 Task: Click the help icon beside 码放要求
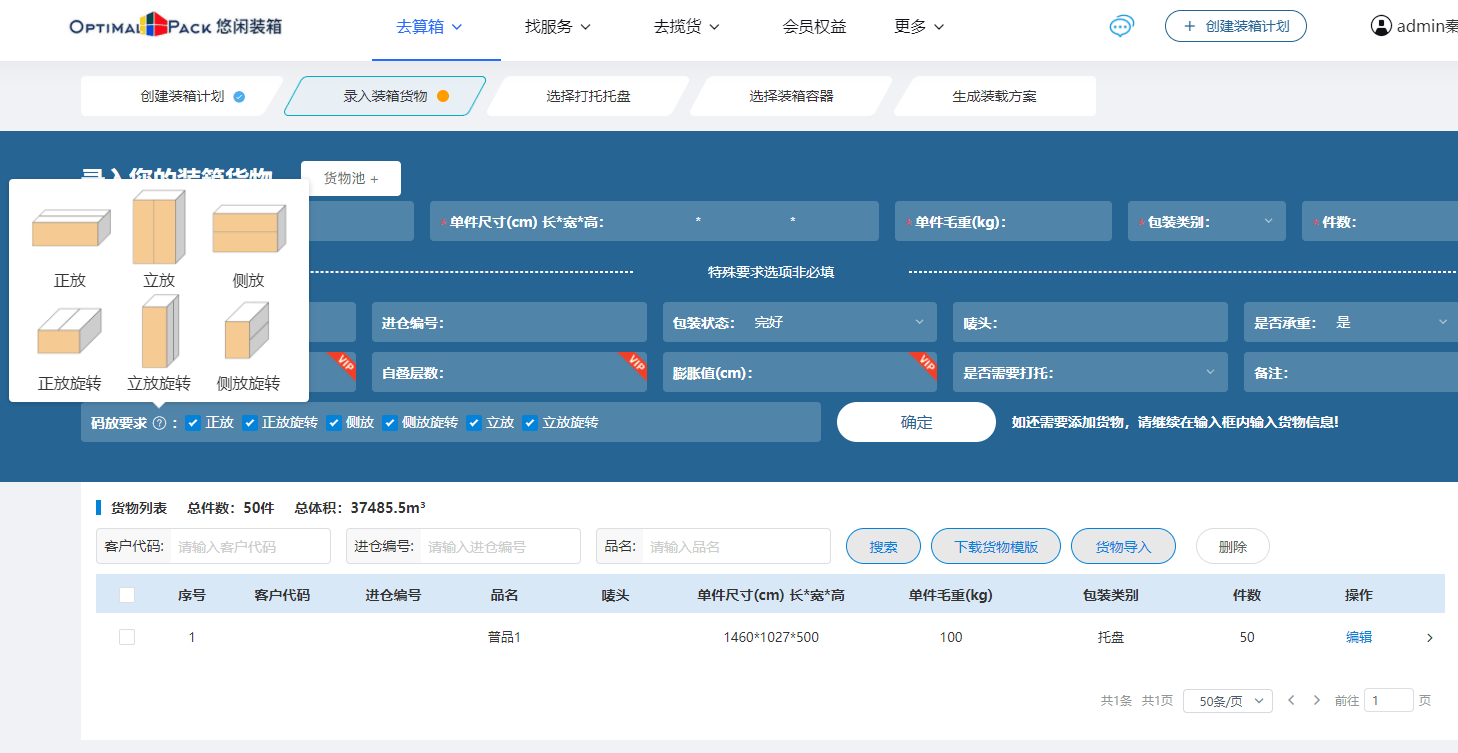pos(159,423)
